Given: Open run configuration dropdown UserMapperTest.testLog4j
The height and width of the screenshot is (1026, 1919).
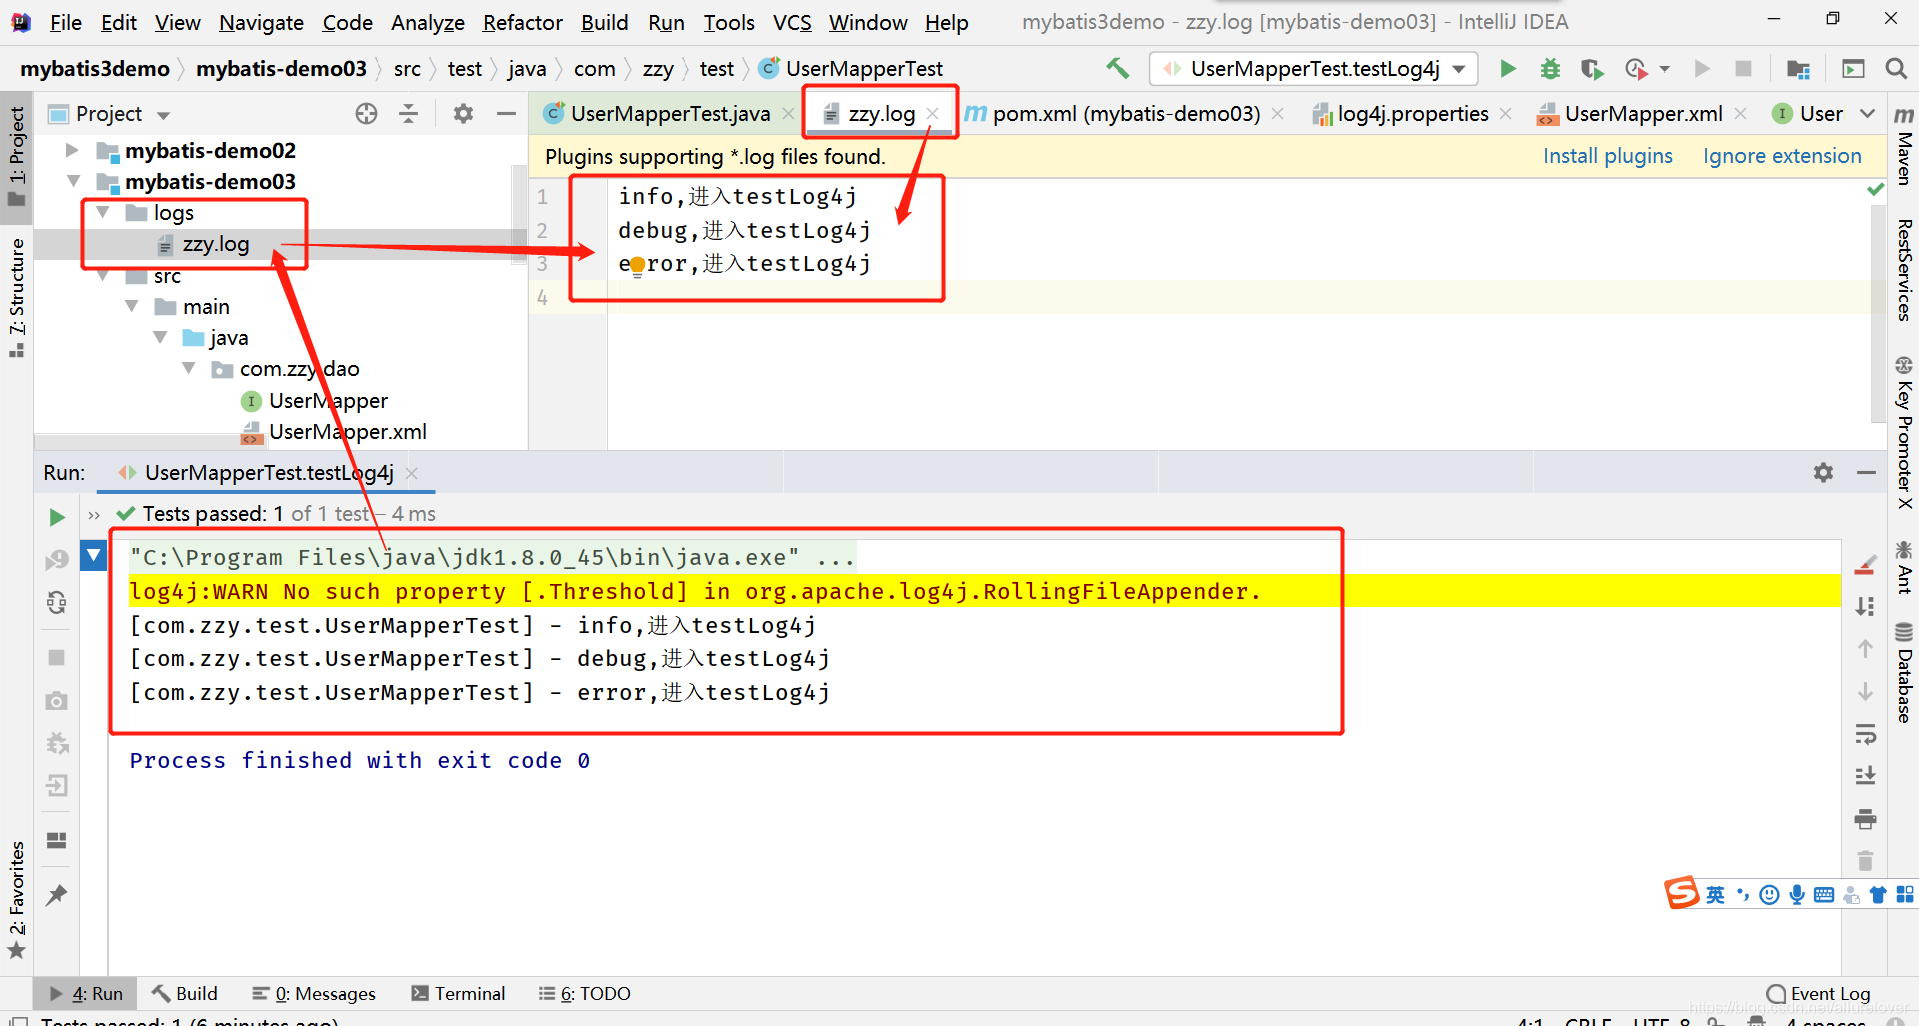Looking at the screenshot, I should click(1314, 68).
